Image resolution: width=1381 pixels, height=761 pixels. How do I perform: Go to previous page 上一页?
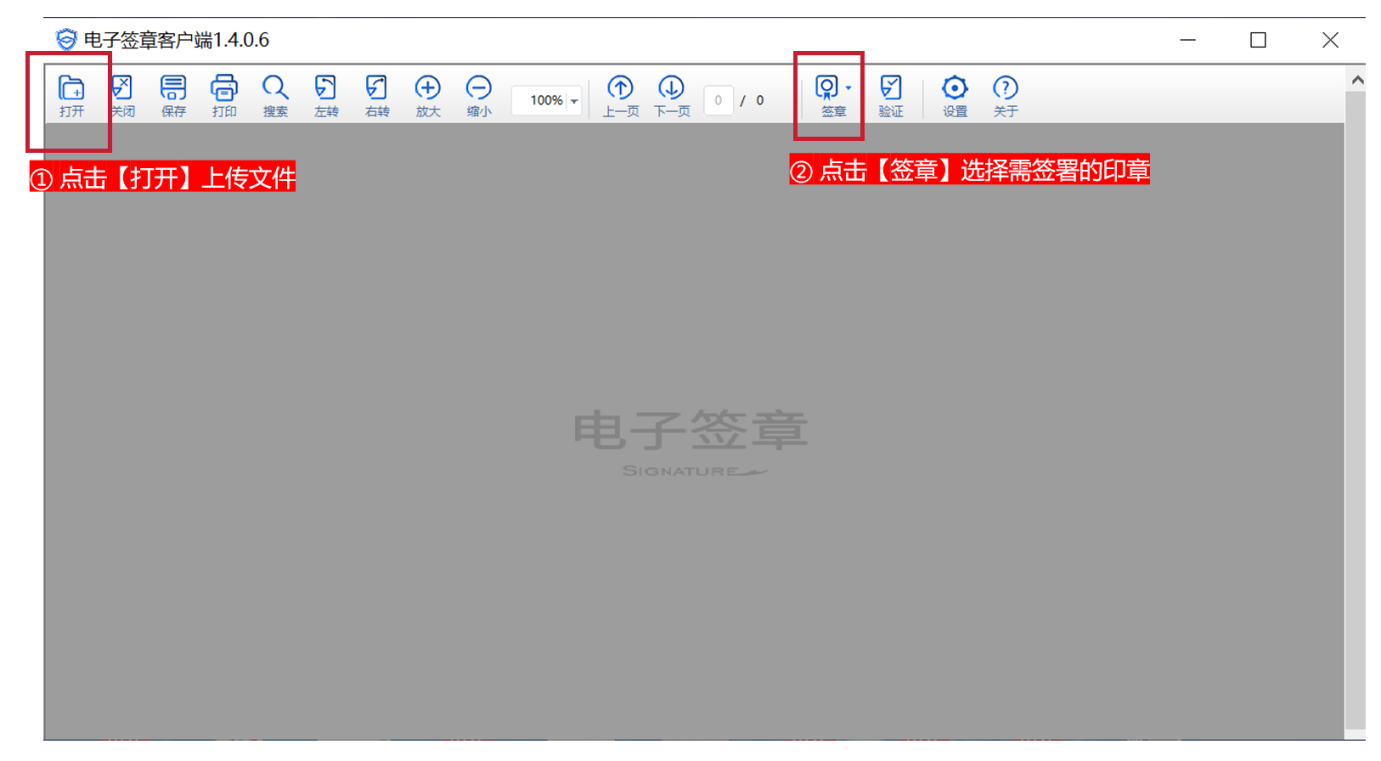[620, 96]
